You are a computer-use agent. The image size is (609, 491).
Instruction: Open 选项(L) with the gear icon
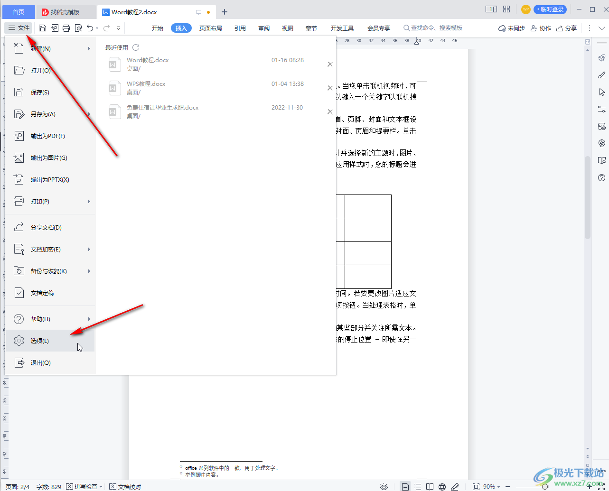(51, 341)
